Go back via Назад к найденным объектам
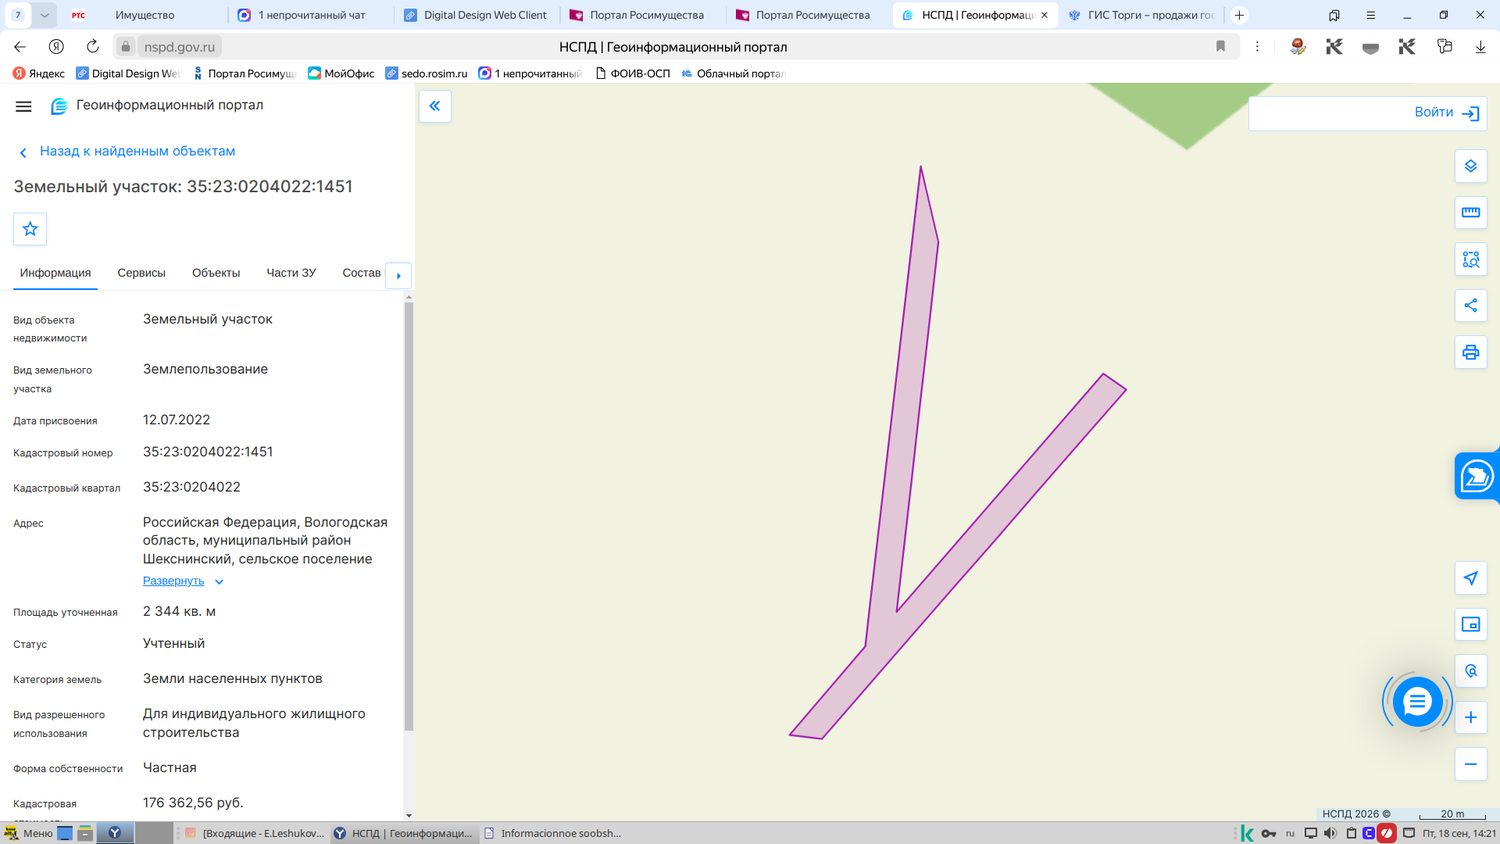Screen dimensions: 1500x844 (137, 151)
